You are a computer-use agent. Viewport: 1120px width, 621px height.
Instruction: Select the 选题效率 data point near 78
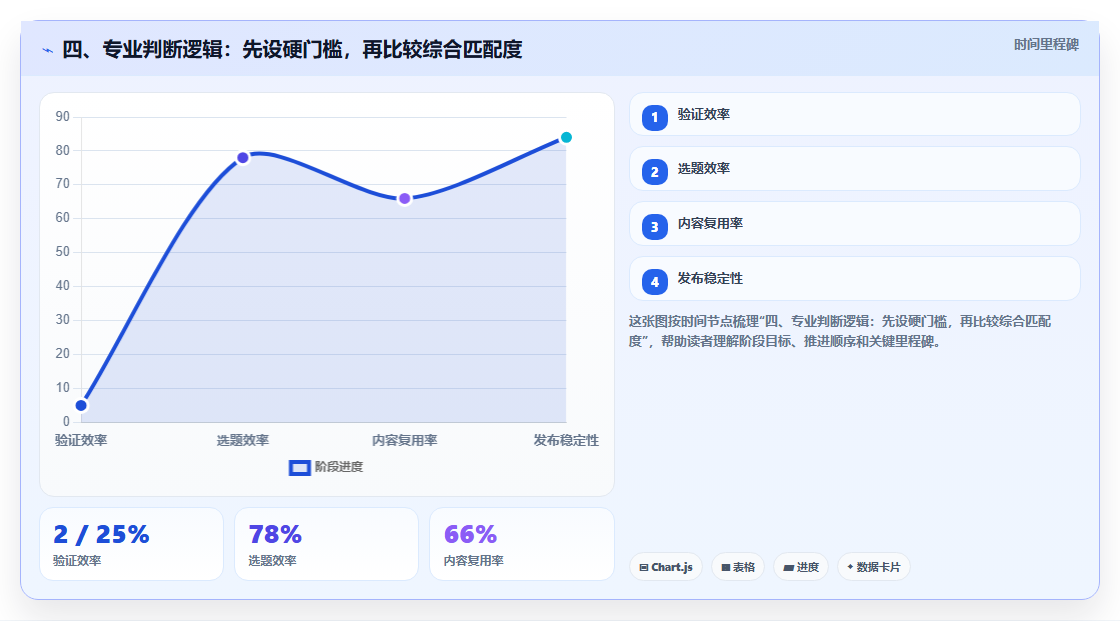(243, 158)
